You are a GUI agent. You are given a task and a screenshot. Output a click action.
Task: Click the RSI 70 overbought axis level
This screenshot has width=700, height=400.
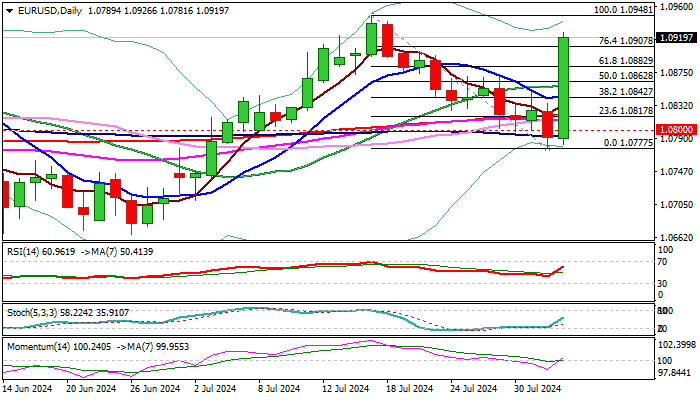coord(662,261)
